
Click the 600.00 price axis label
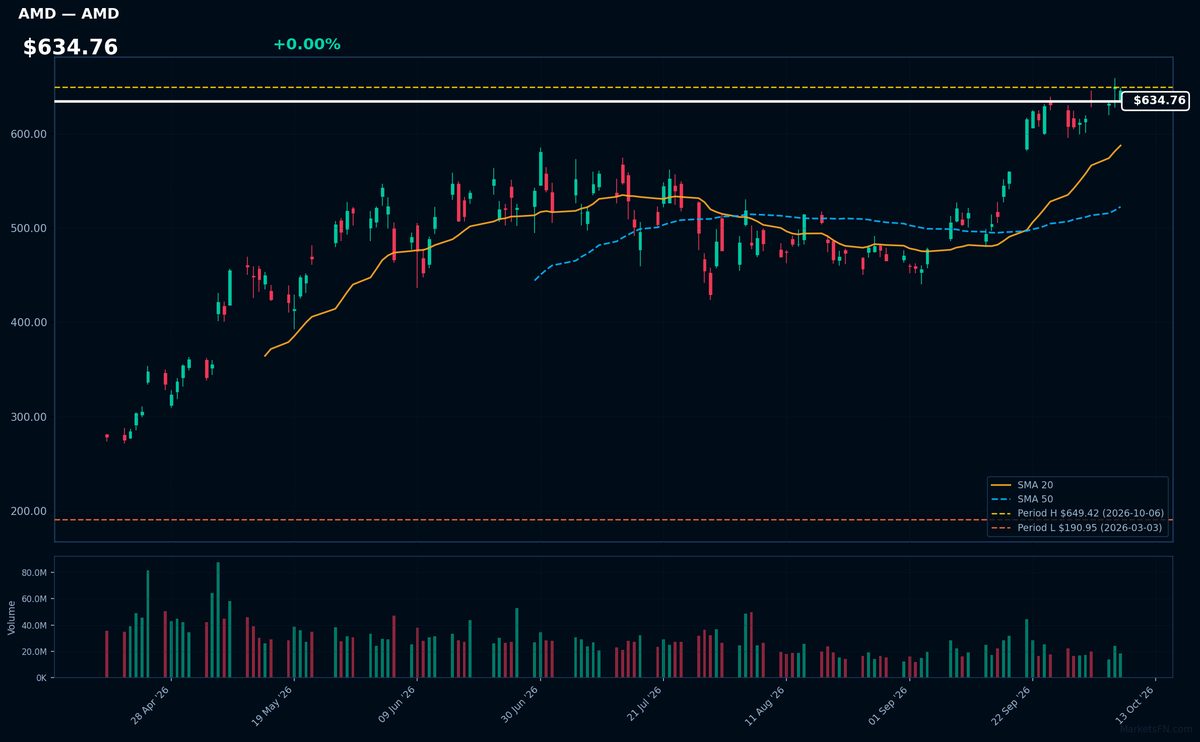(x=30, y=134)
